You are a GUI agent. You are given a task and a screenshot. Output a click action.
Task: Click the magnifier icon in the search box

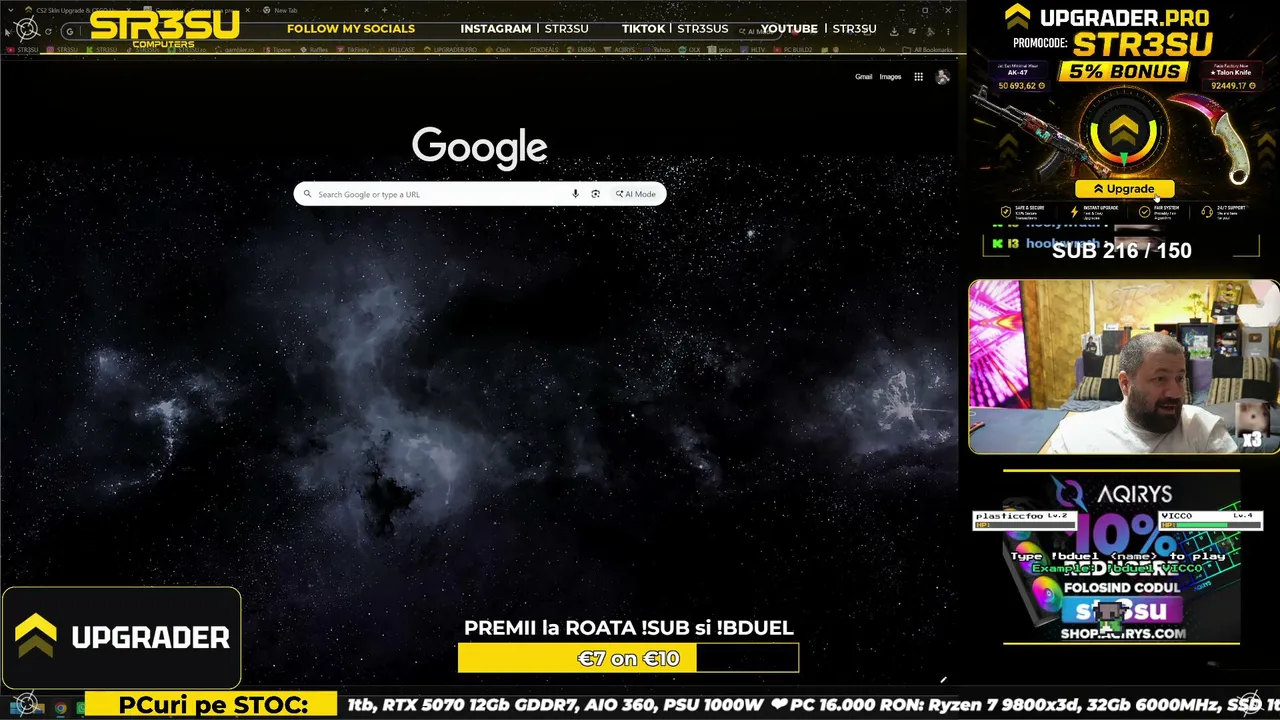point(308,194)
